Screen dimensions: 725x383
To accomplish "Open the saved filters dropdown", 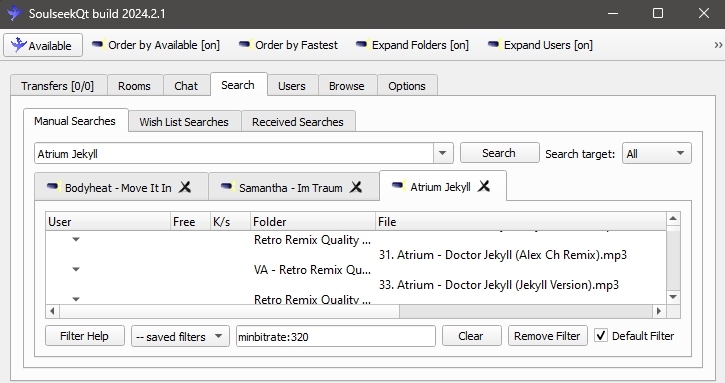I will coord(180,336).
